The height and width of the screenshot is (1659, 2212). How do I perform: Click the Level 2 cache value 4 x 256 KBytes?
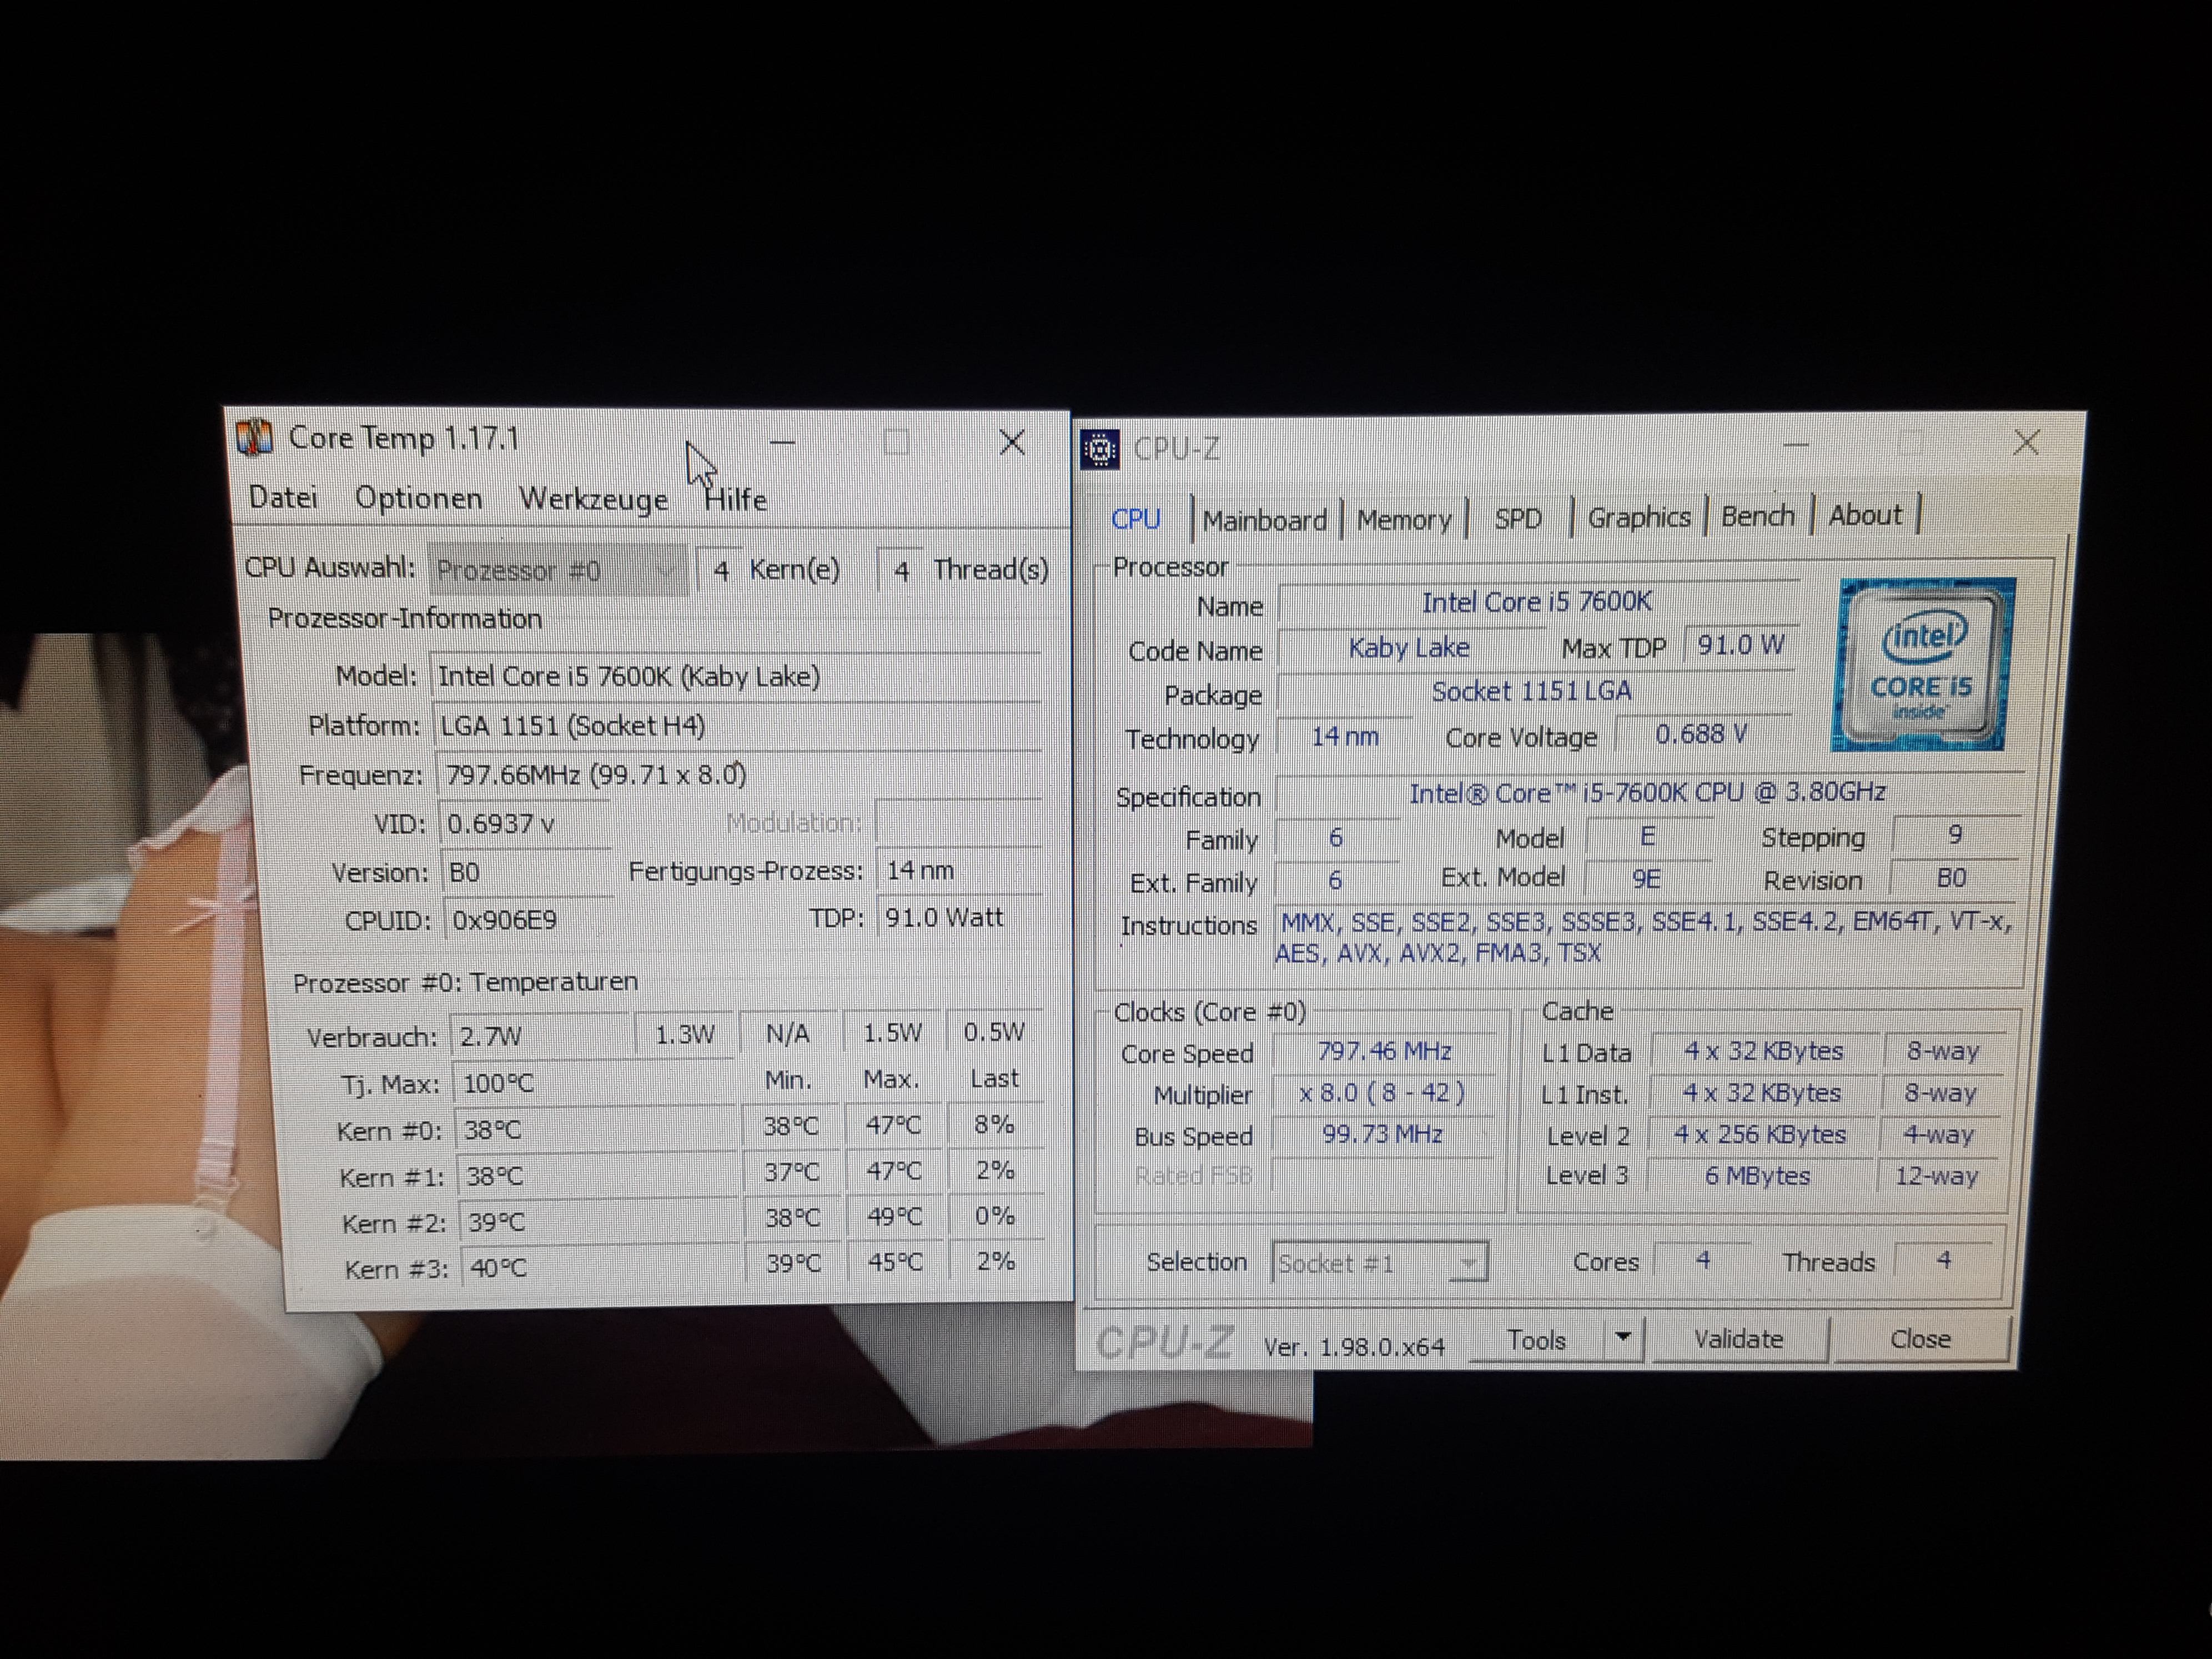[1760, 1135]
